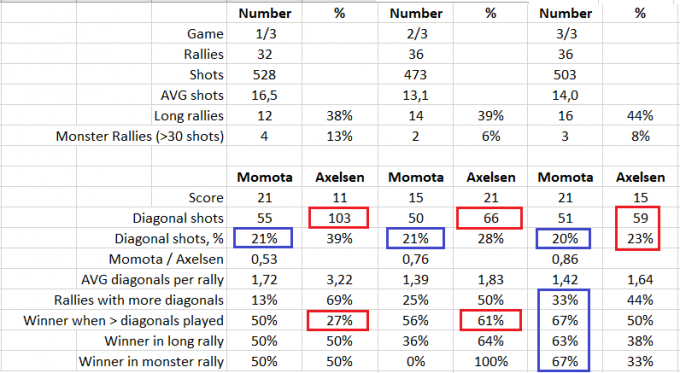This screenshot has height=373, width=680.
Task: Click the Game 2/3 cell
Action: point(415,34)
